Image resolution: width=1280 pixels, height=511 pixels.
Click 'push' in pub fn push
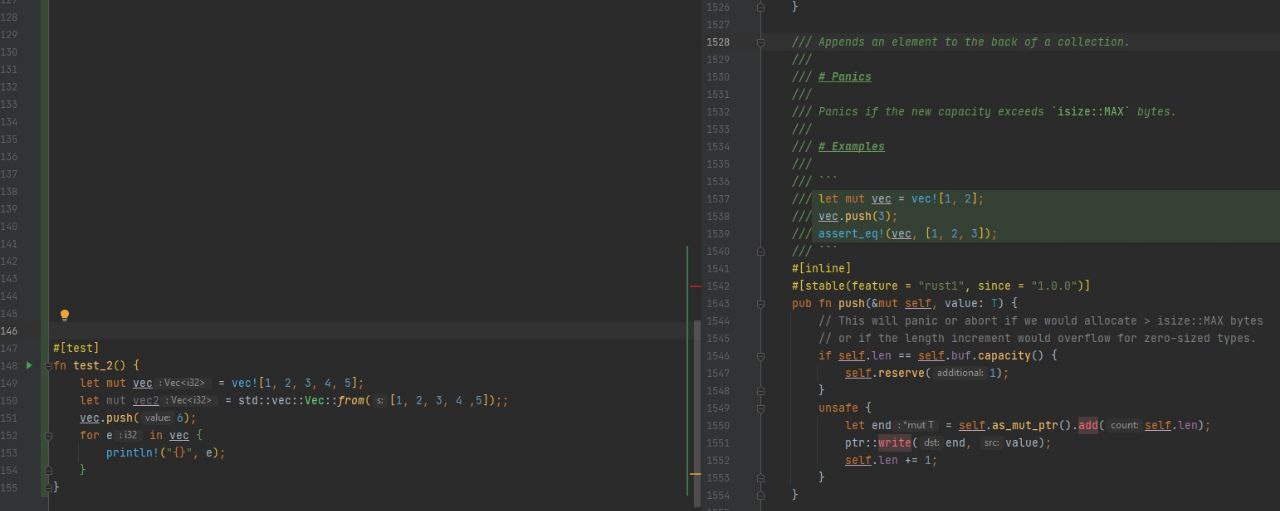(x=852, y=303)
